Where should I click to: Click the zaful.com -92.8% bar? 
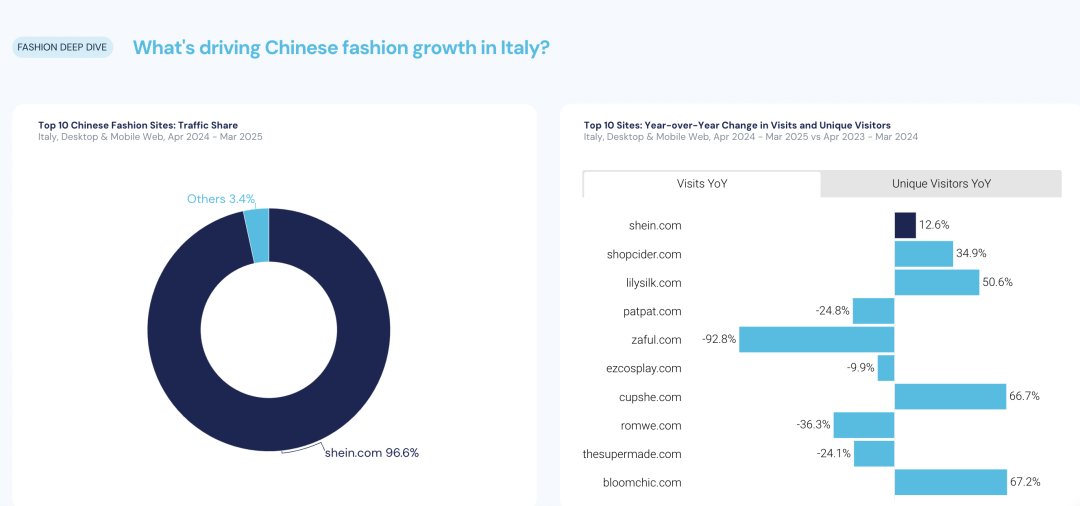[x=817, y=339]
